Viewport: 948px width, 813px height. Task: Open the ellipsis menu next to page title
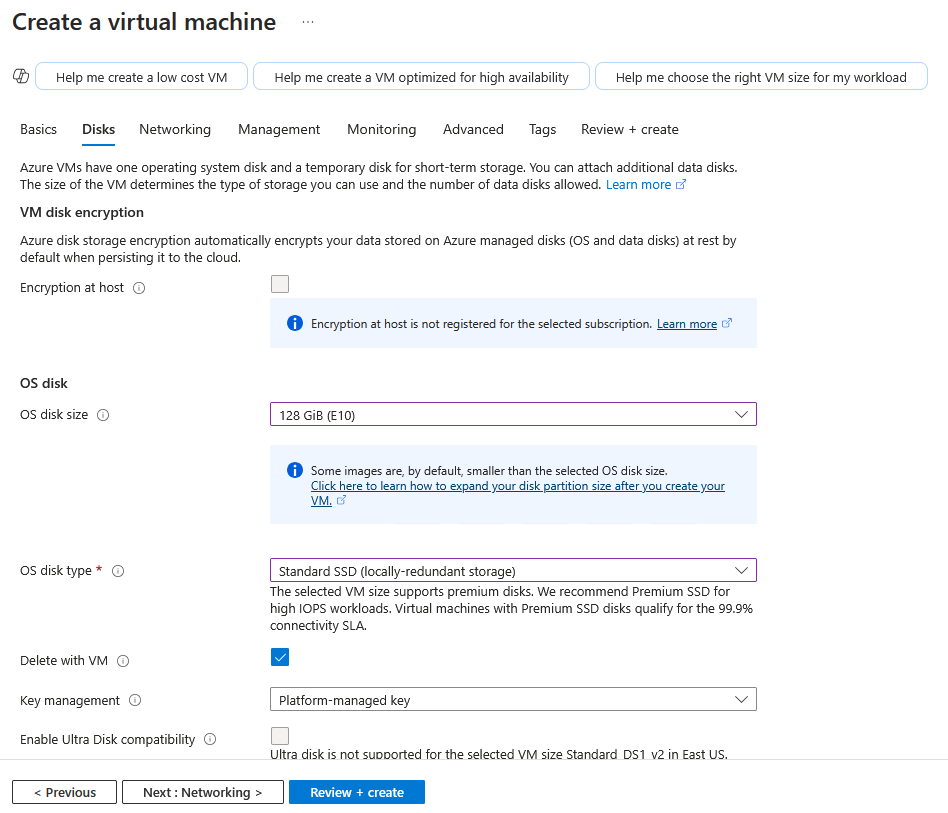pos(307,22)
